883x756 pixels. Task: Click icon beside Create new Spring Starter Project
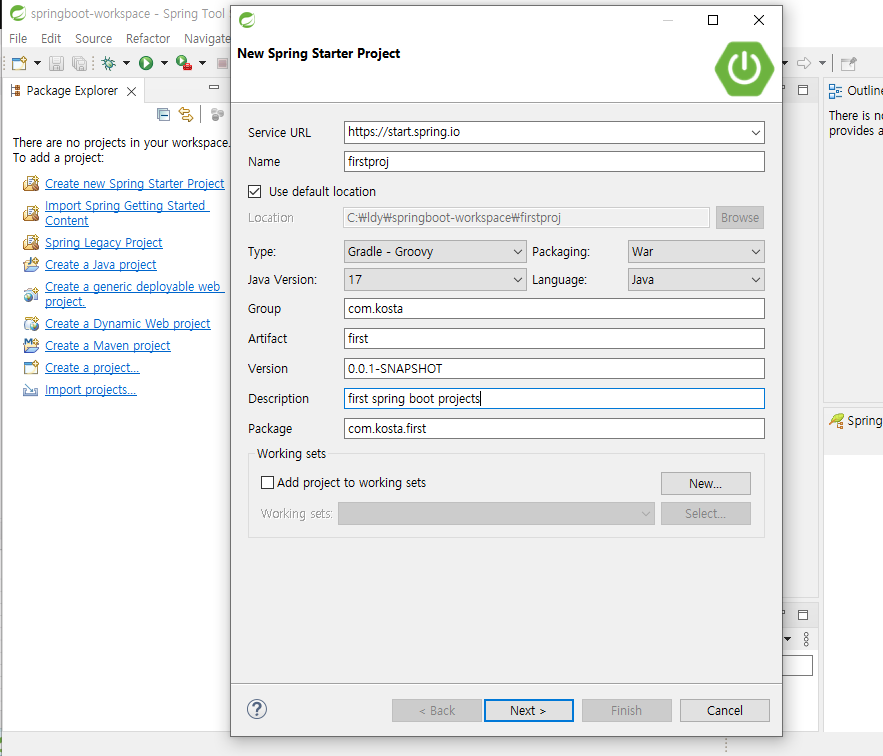point(31,184)
